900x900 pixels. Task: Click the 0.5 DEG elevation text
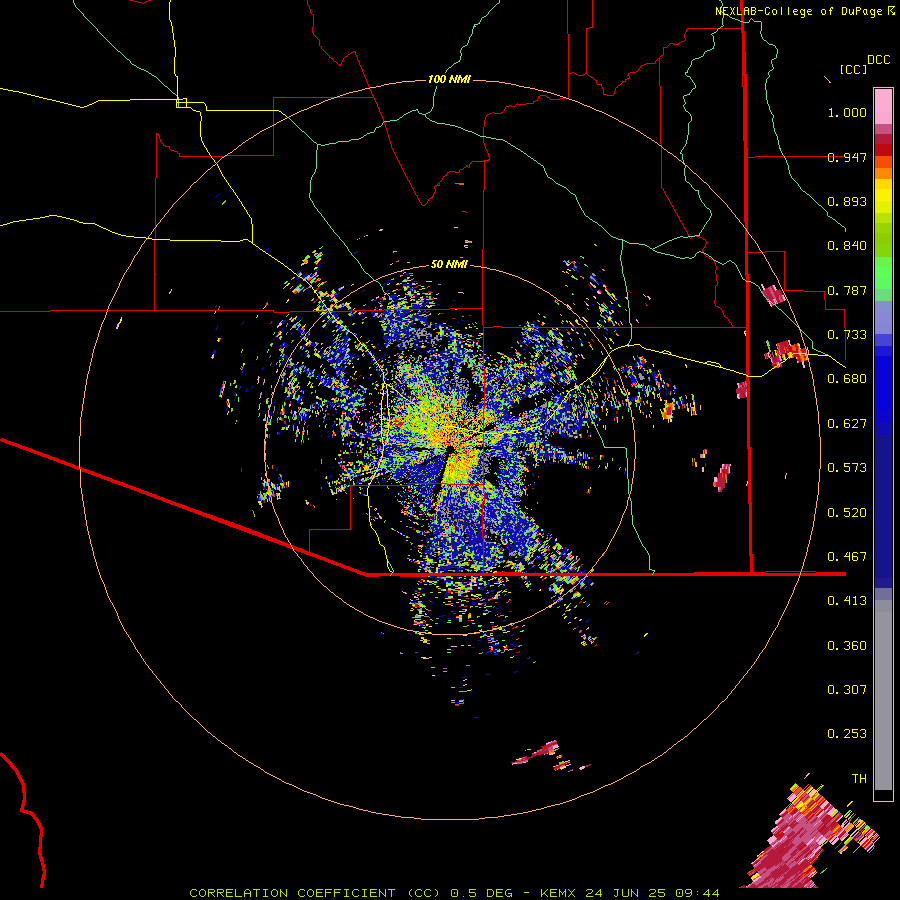[x=482, y=893]
